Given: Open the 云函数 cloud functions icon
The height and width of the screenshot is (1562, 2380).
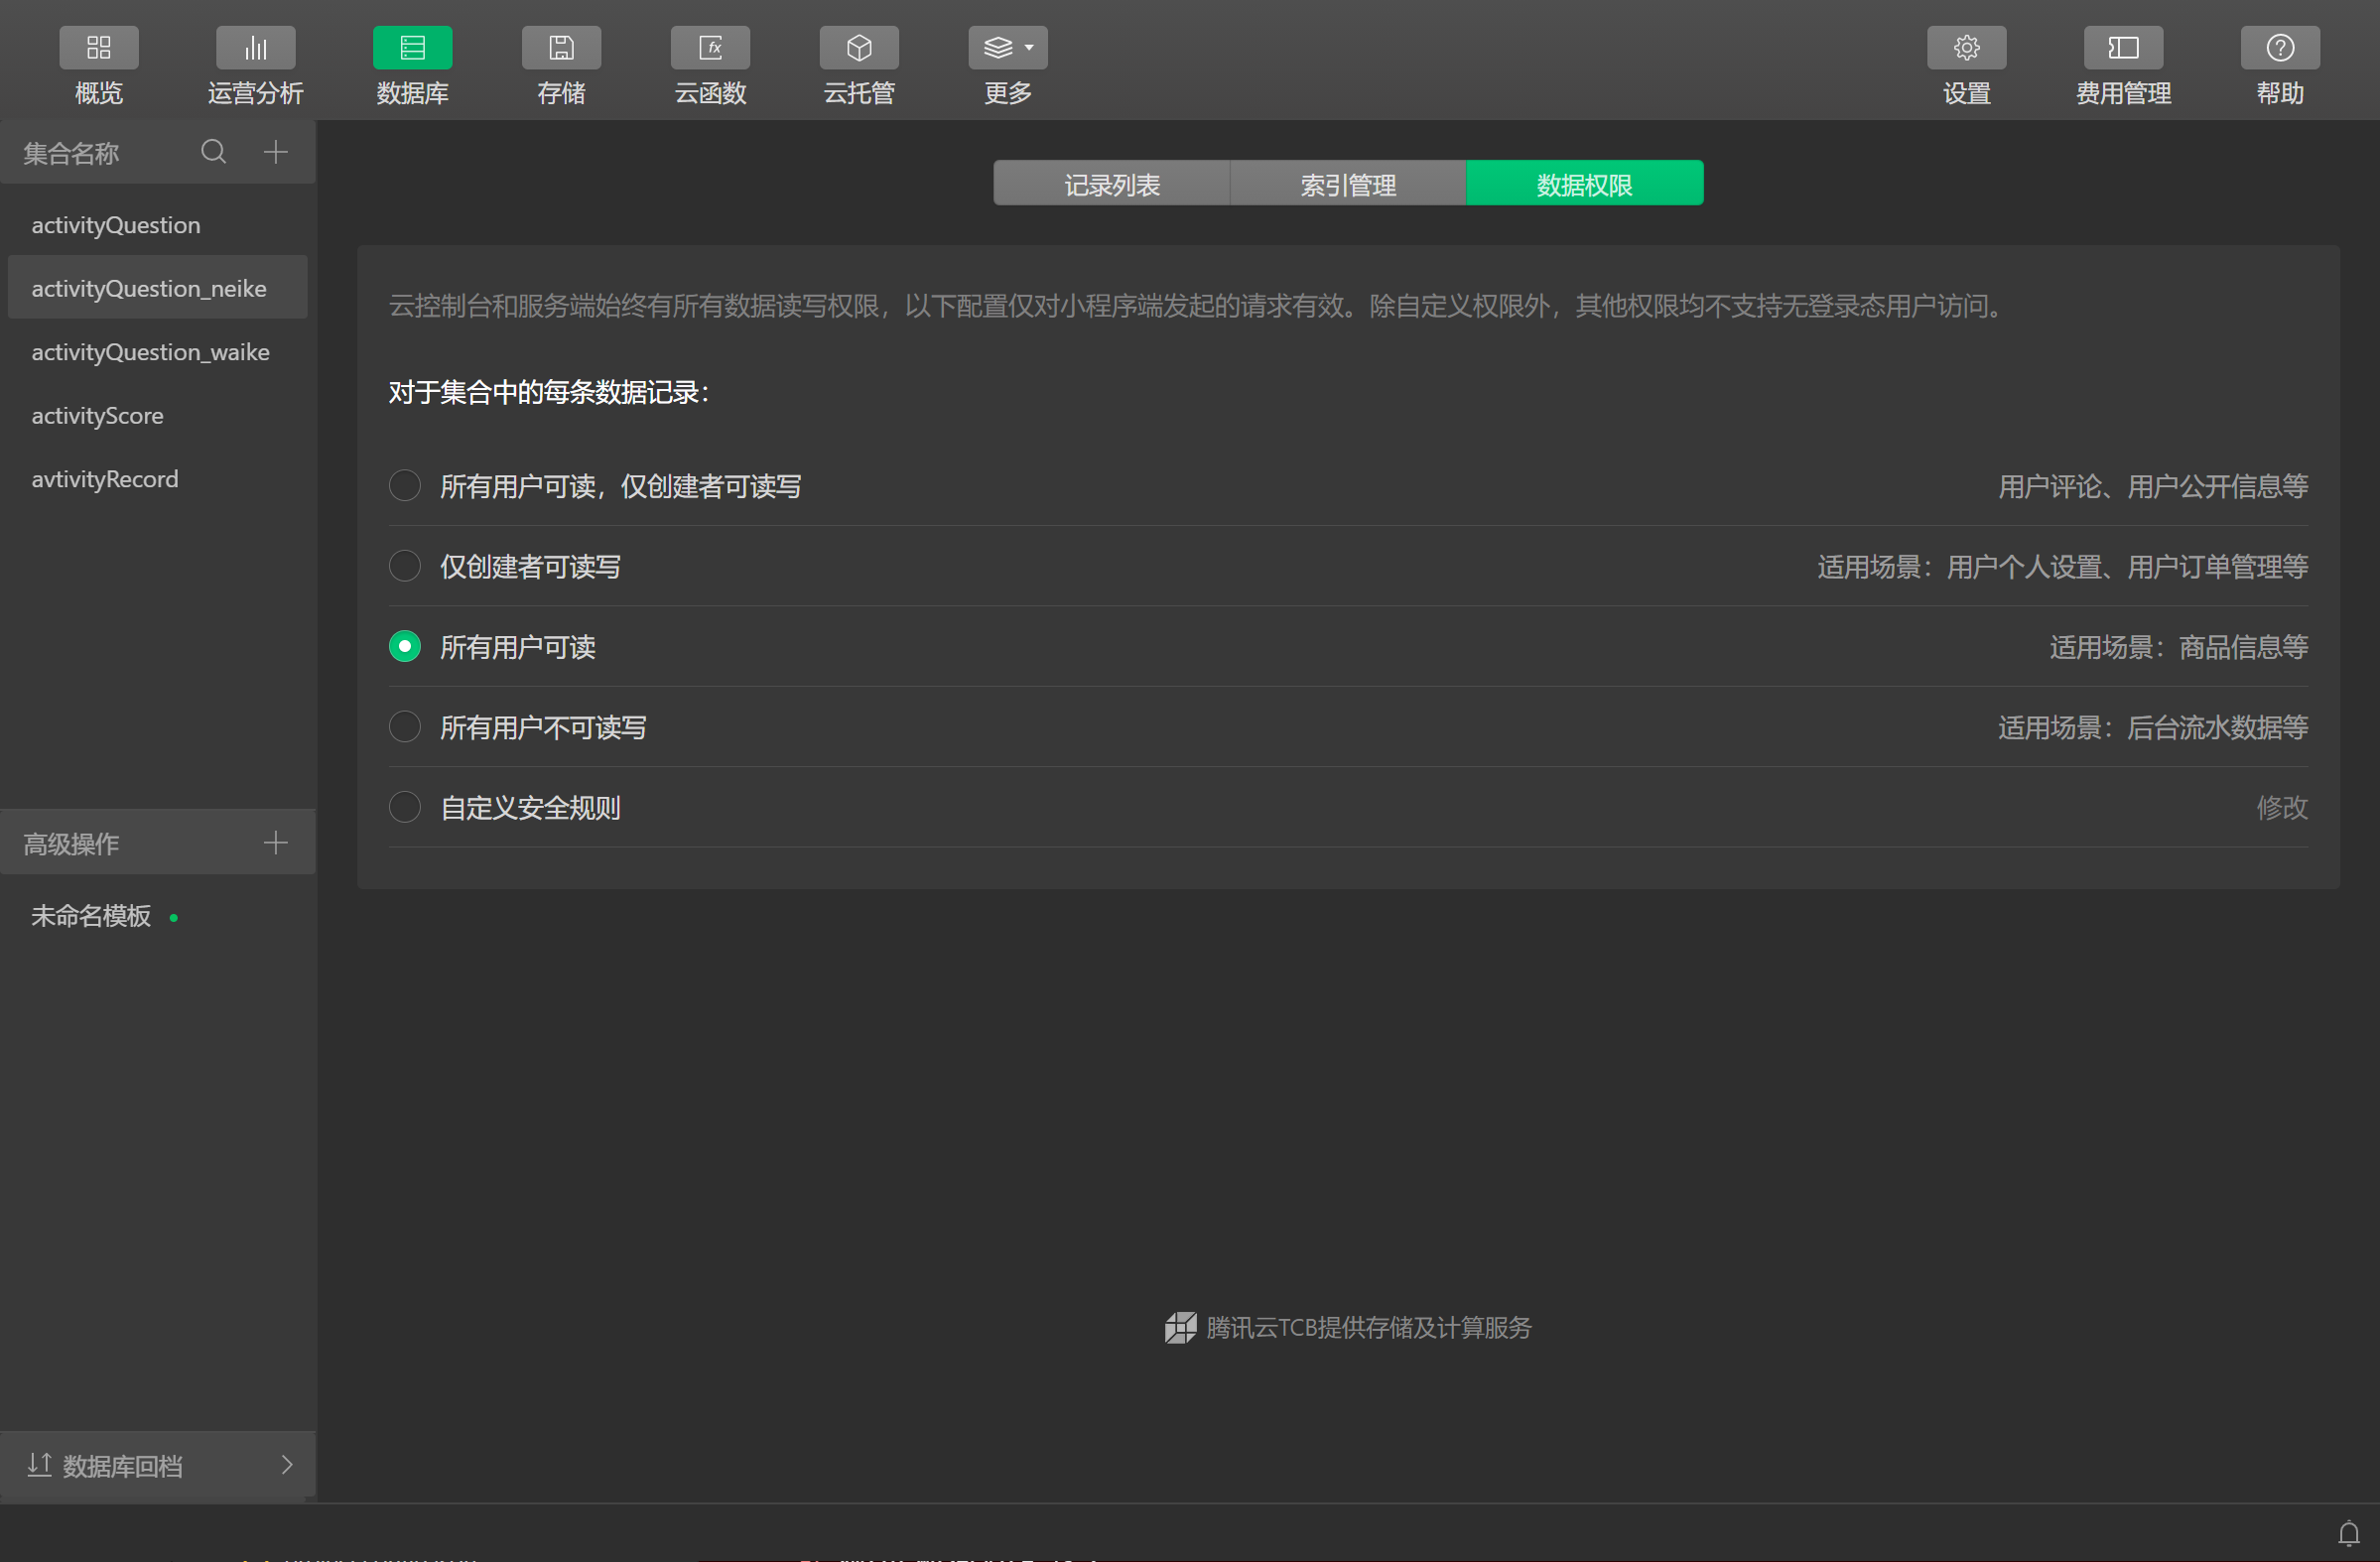Looking at the screenshot, I should pos(710,47).
